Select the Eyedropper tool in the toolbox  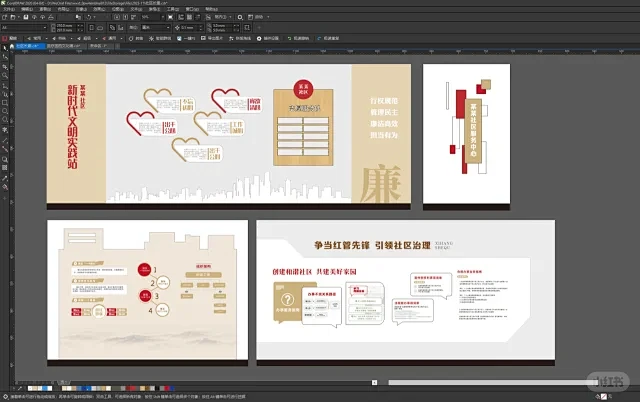click(x=5, y=167)
